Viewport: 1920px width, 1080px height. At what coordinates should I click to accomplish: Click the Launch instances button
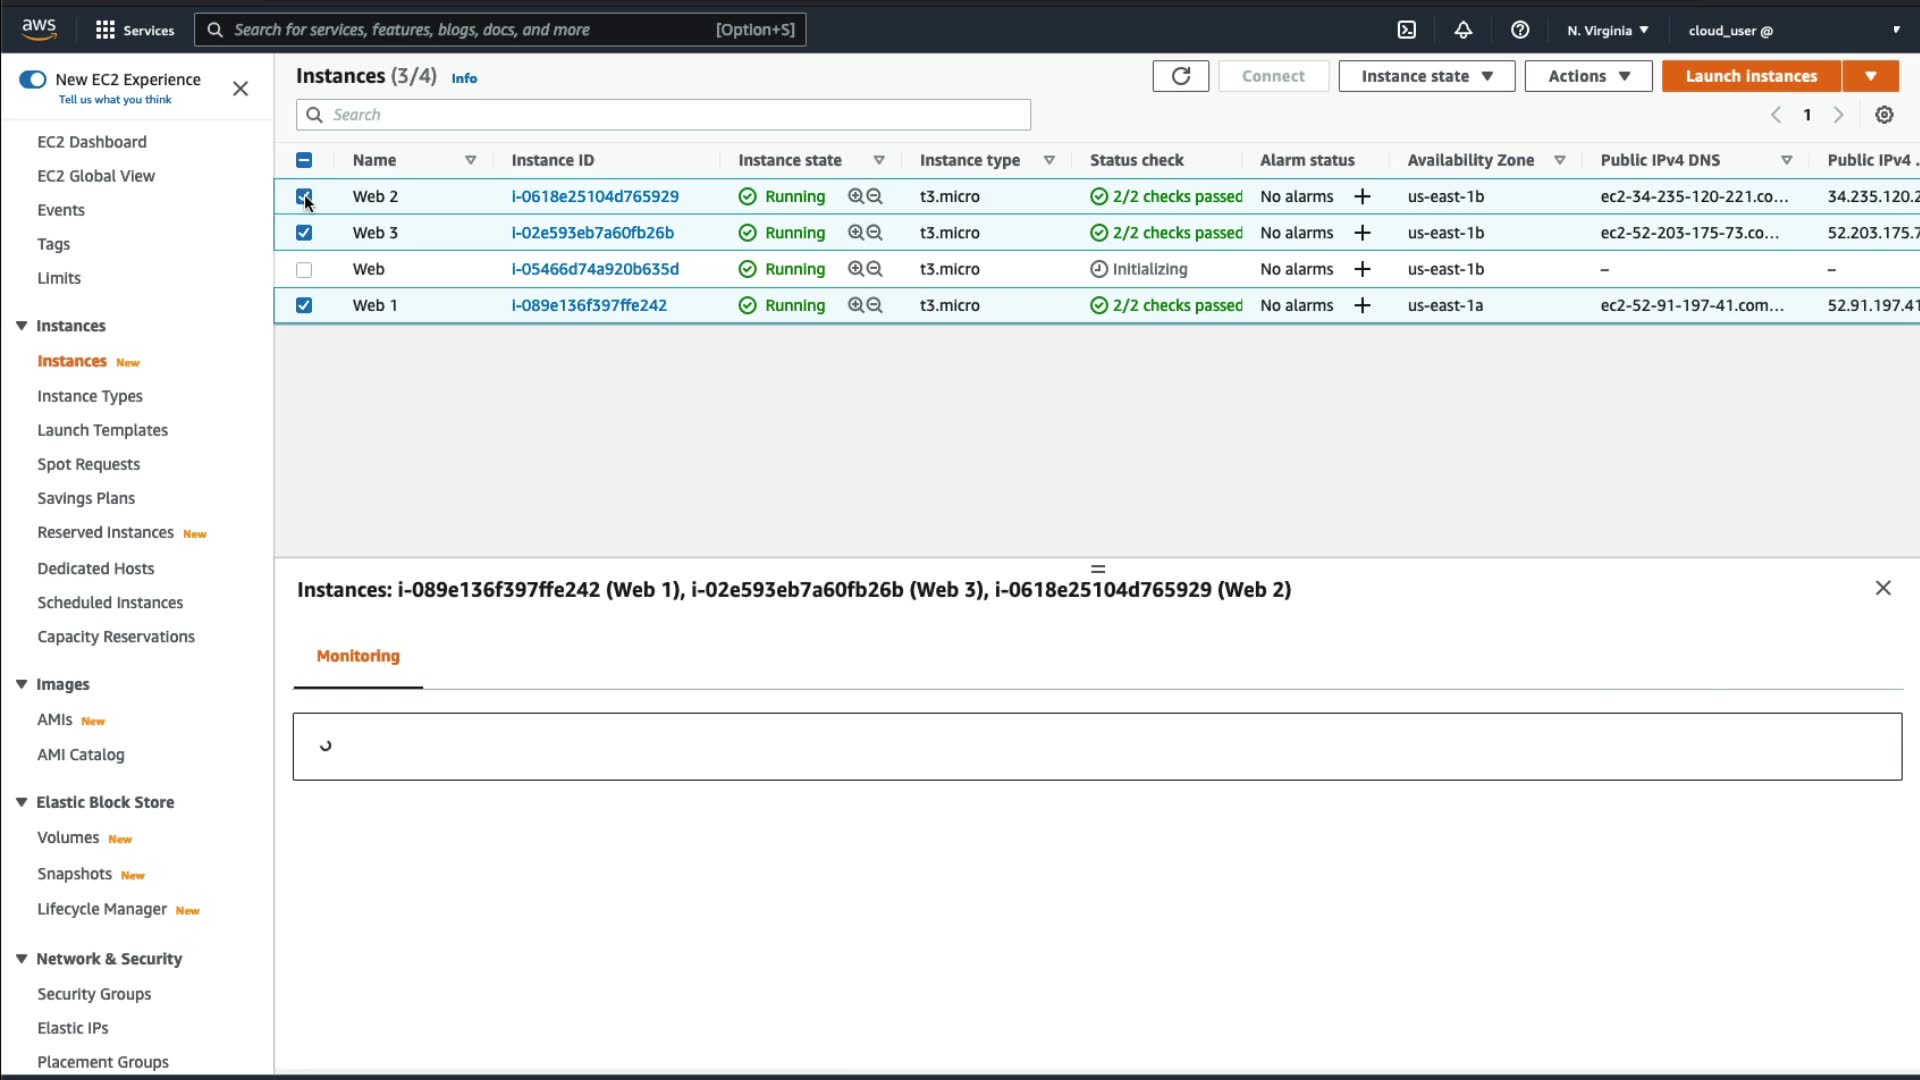pos(1751,76)
